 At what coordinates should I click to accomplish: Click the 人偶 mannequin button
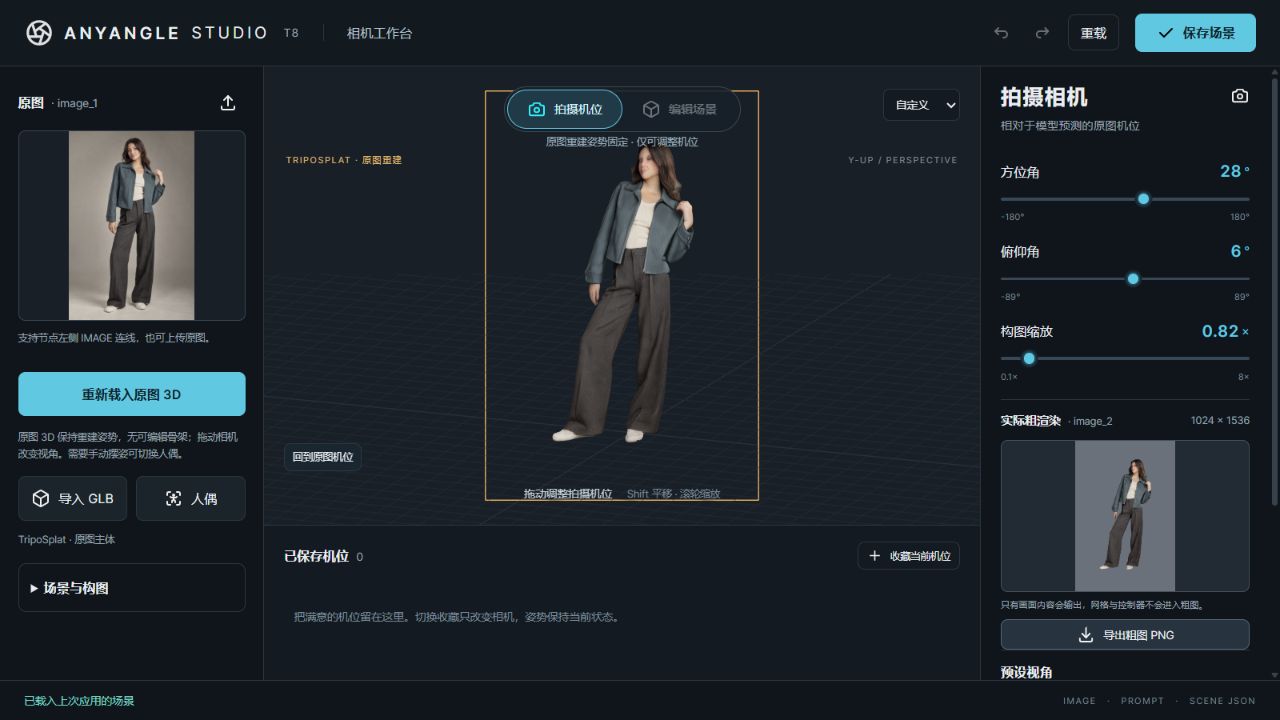(191, 498)
